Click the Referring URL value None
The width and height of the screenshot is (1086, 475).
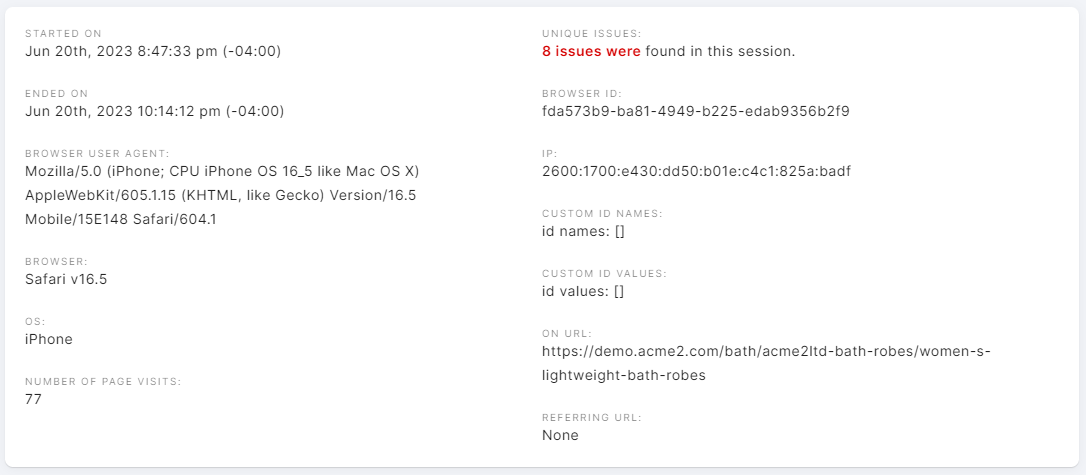coord(560,436)
